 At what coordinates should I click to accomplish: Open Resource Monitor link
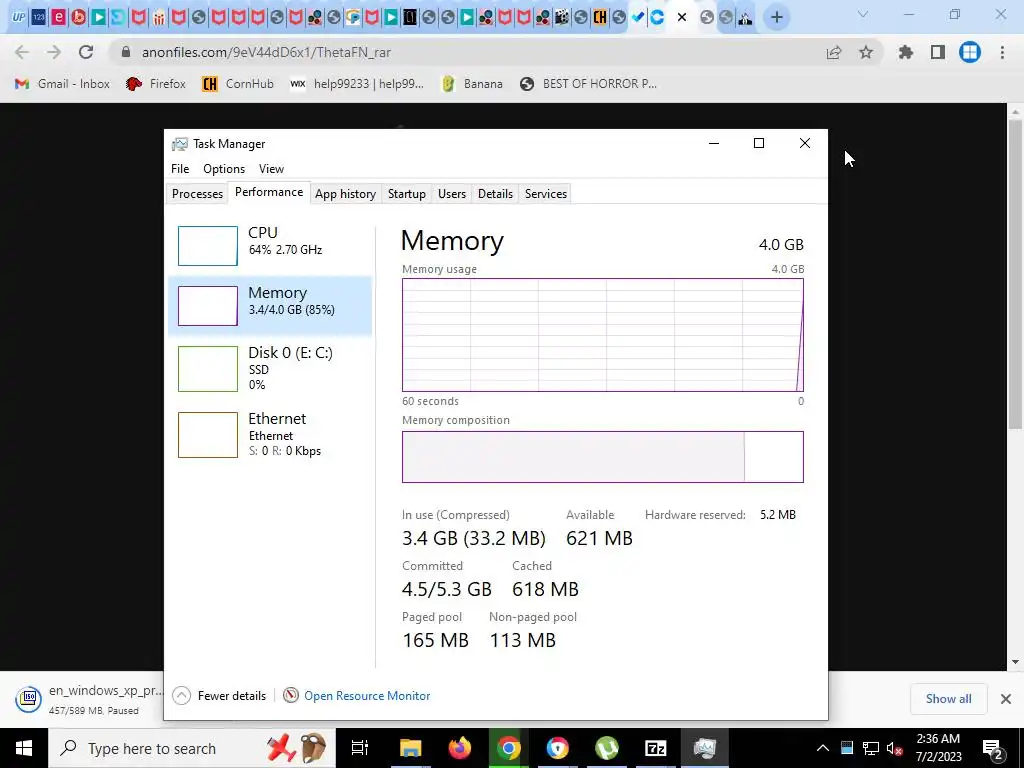click(357, 696)
